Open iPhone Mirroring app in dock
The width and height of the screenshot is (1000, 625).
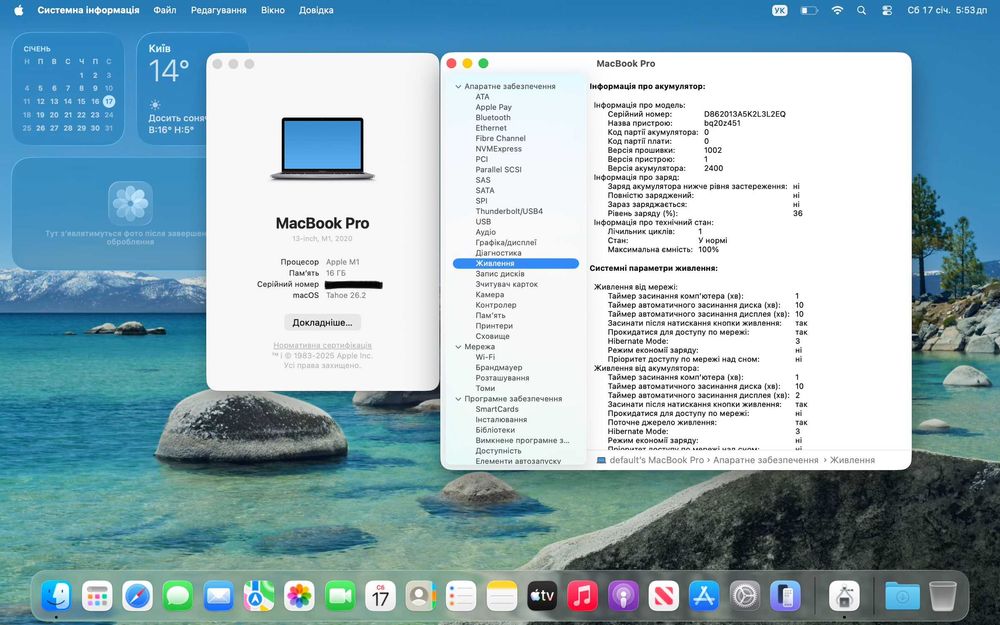pos(785,596)
